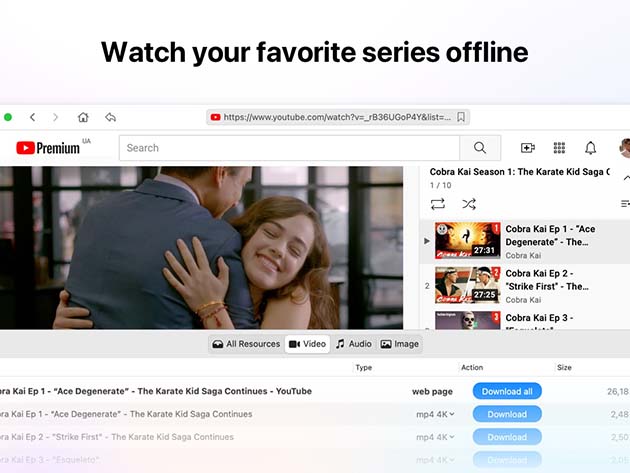630x473 pixels.
Task: Download Ep 2 Strike First video
Action: coord(507,437)
